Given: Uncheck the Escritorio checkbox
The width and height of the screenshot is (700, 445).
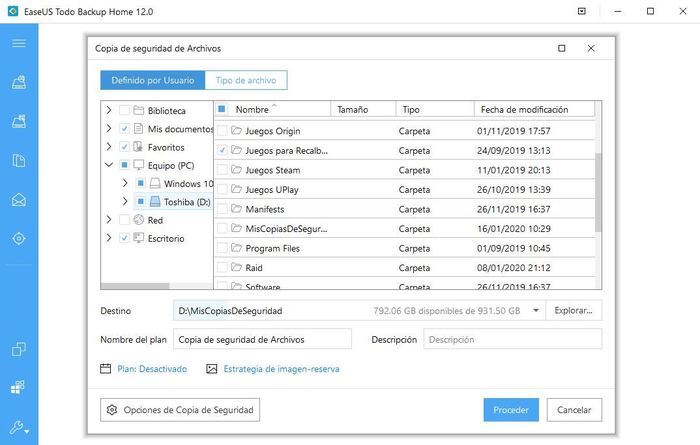Looking at the screenshot, I should pyautogui.click(x=125, y=238).
